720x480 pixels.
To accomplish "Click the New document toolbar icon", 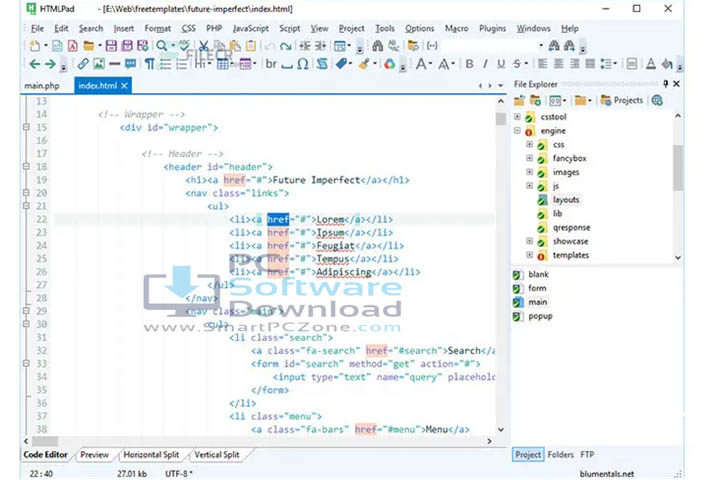I will click(x=34, y=45).
